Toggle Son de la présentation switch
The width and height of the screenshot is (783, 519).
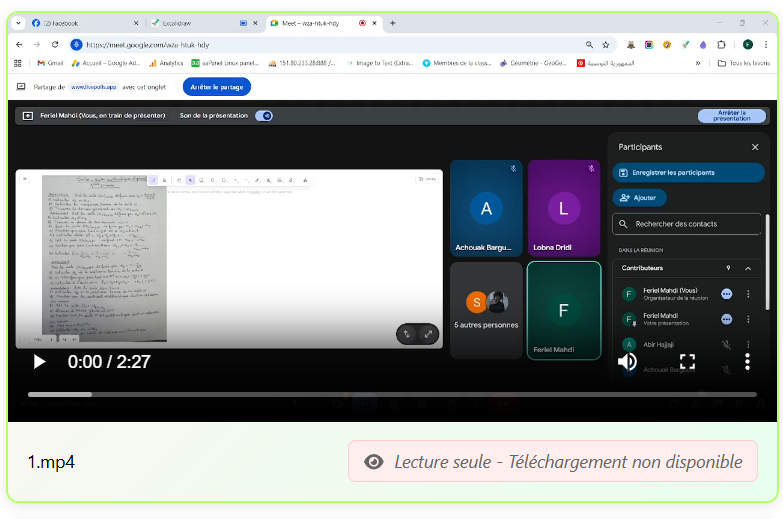(x=264, y=116)
